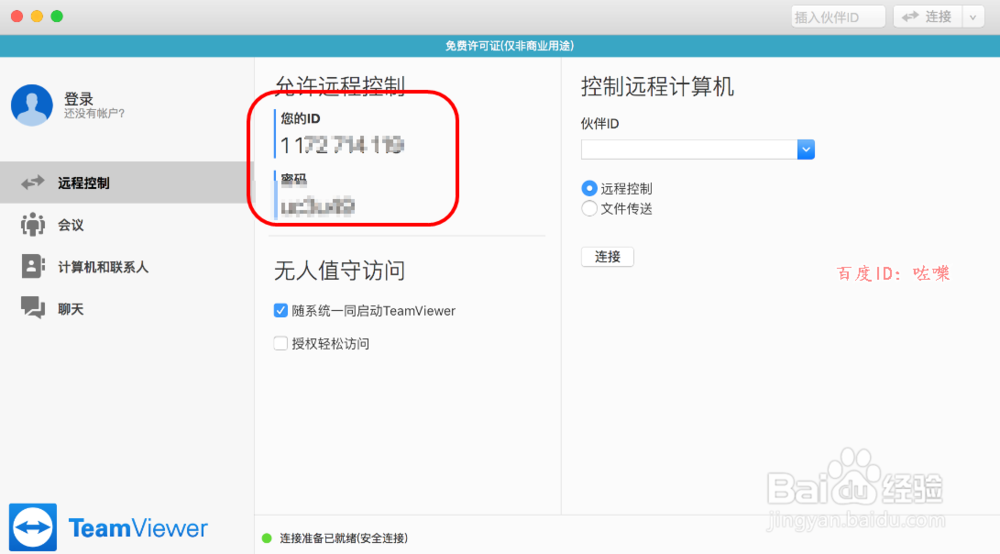This screenshot has width=1000, height=554.
Task: Focus the 伙伴ID input field
Action: (x=689, y=149)
